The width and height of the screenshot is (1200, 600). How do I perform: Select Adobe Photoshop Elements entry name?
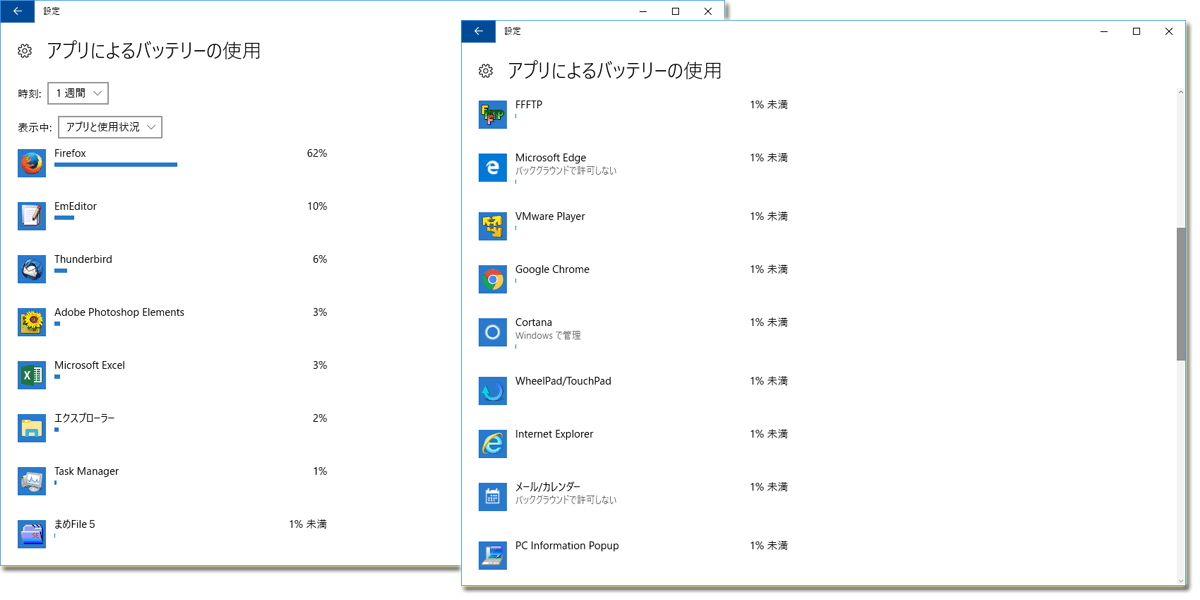coord(119,312)
